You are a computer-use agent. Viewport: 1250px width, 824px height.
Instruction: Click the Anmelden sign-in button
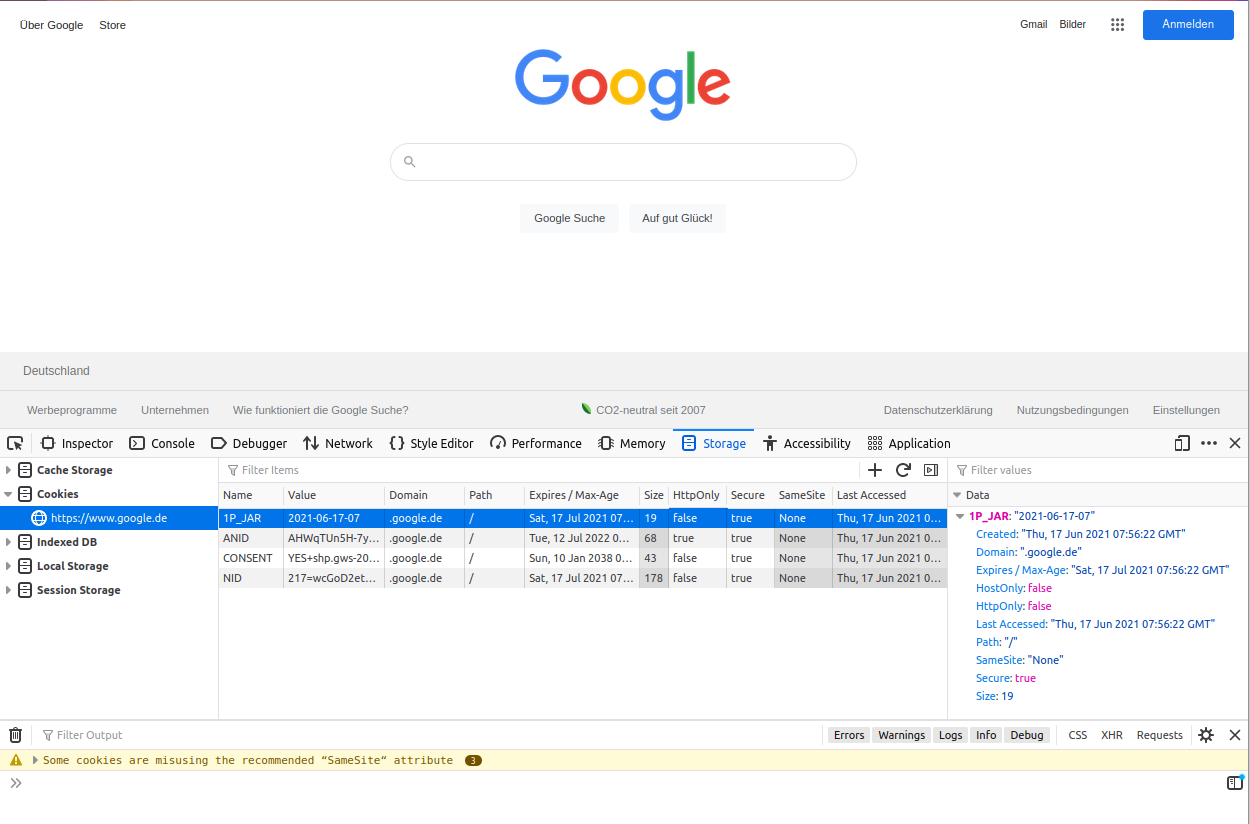click(1188, 25)
